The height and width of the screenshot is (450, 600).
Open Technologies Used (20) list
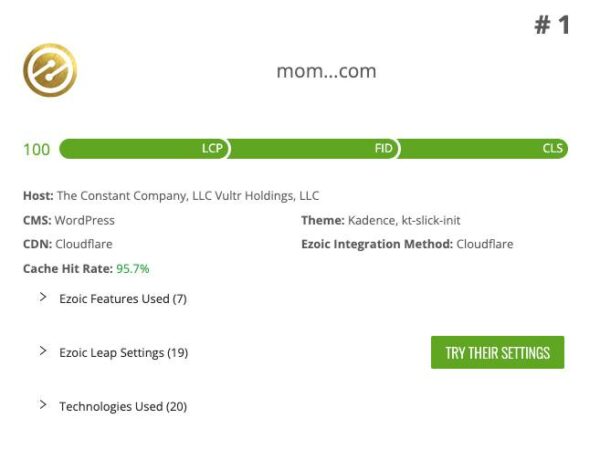click(x=123, y=406)
